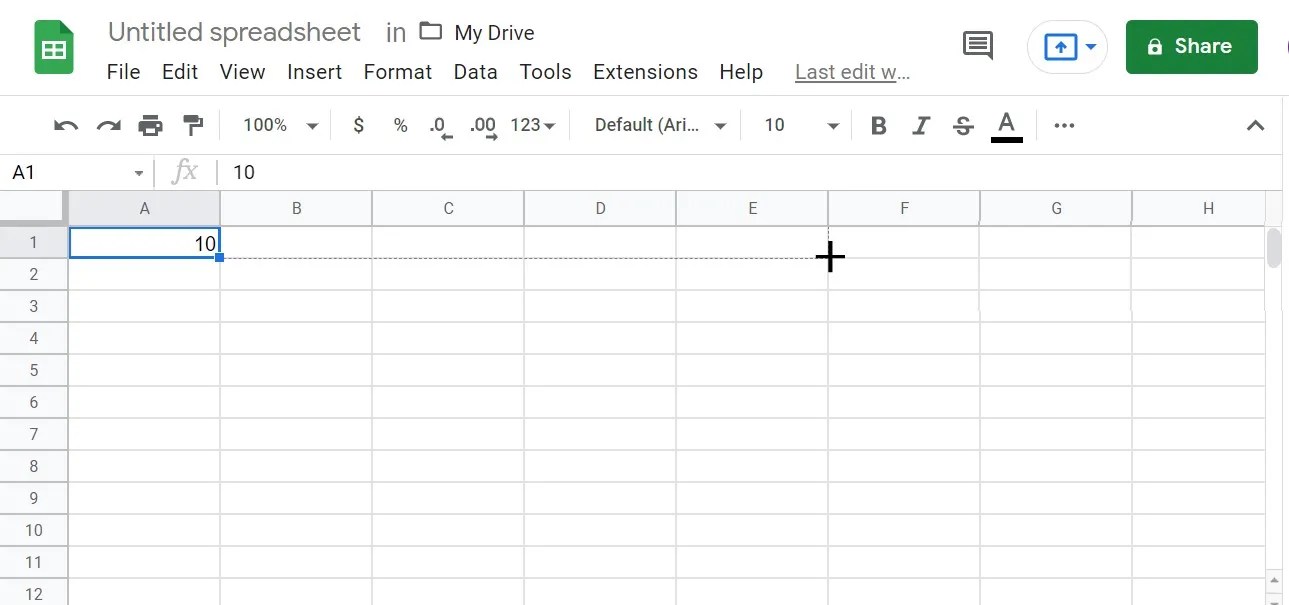
Task: Click the Redo icon
Action: (x=107, y=125)
